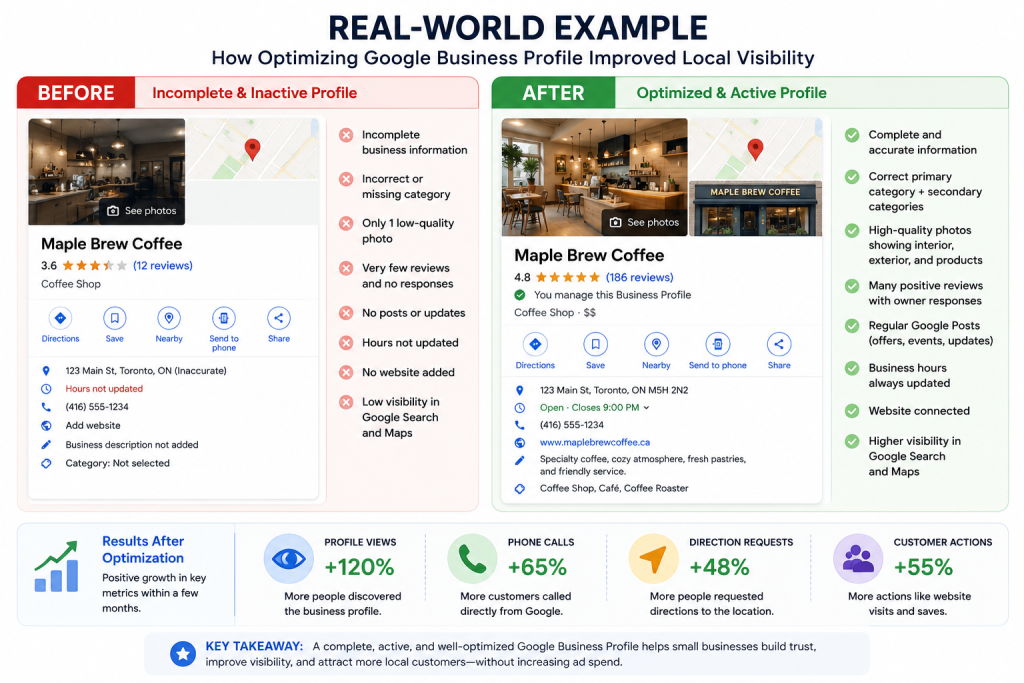Click the blue star icon beside Key Takeaway
1024x683 pixels.
(183, 654)
